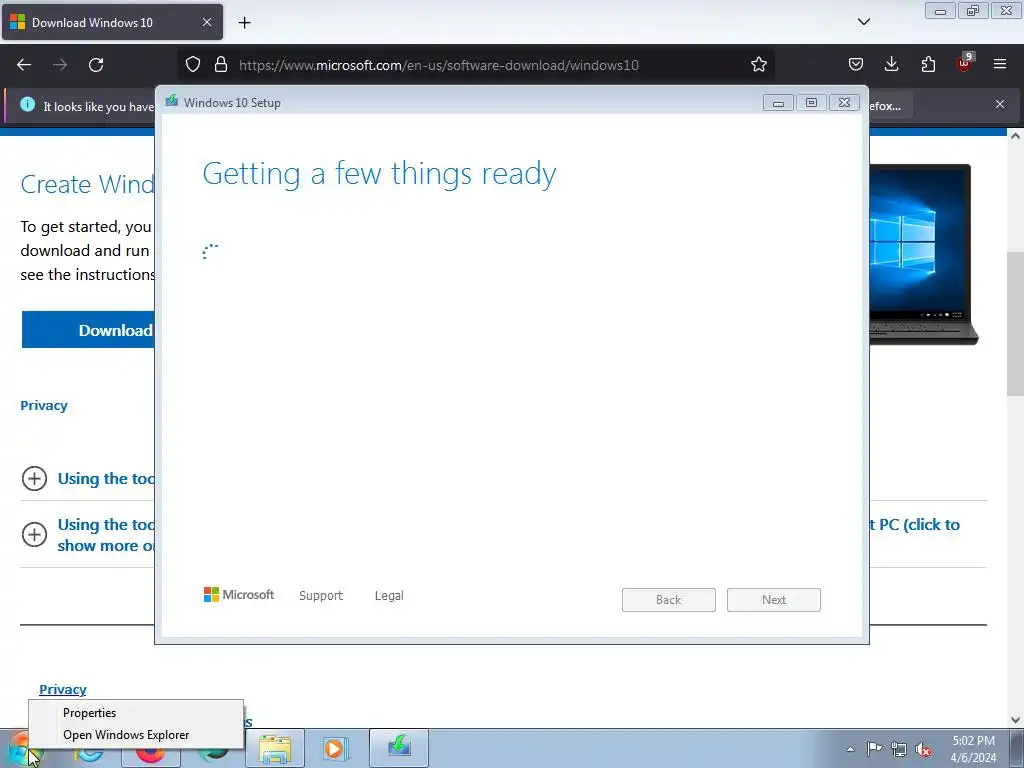Screen dimensions: 1024x768
Task: Open the underlined Privacy link near footer
Action: [x=63, y=689]
